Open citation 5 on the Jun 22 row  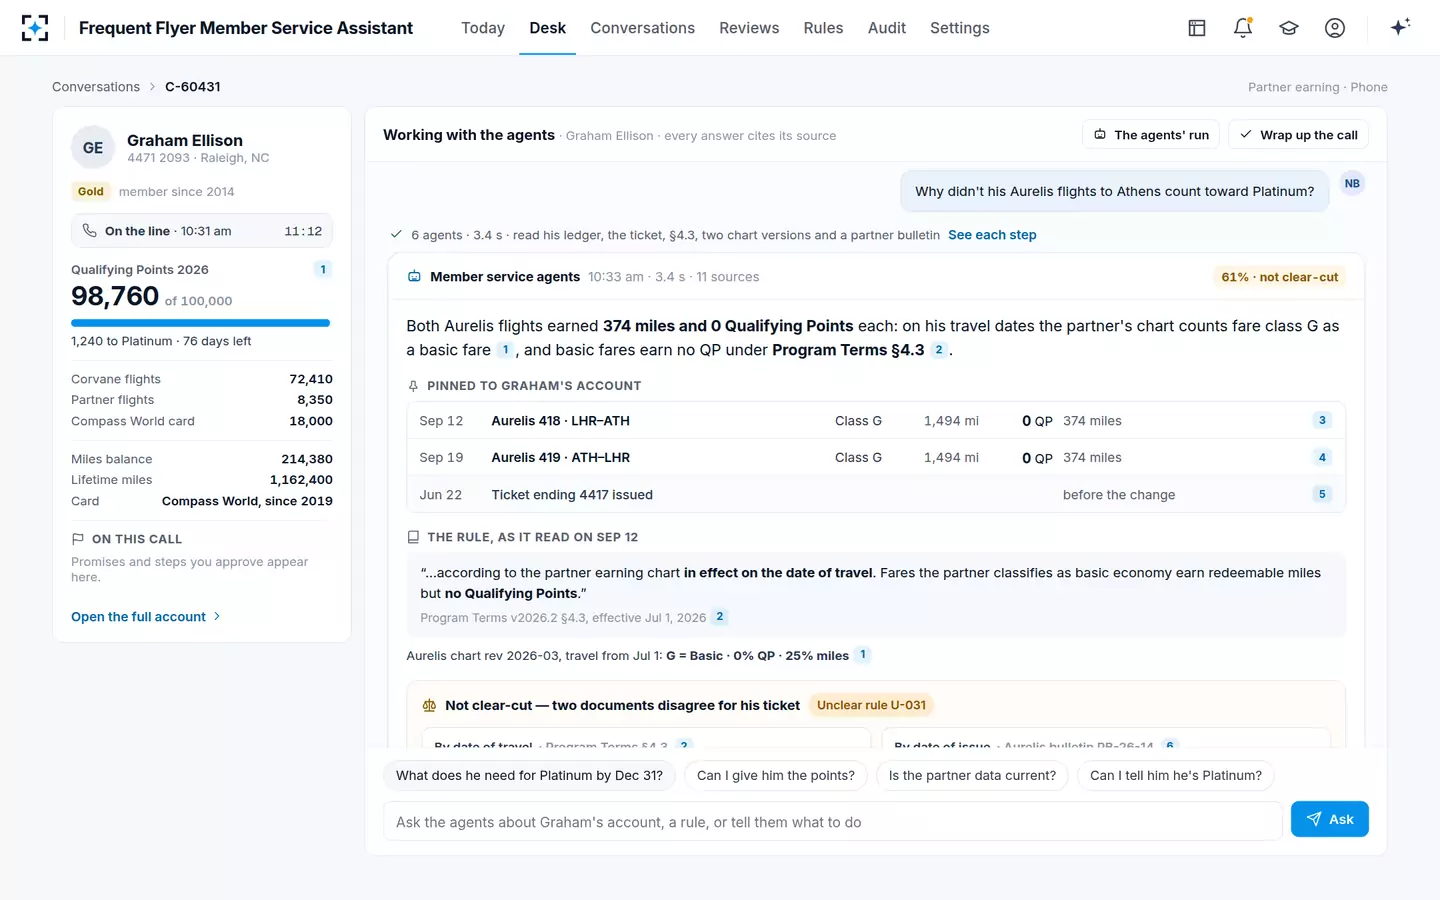coord(1322,494)
